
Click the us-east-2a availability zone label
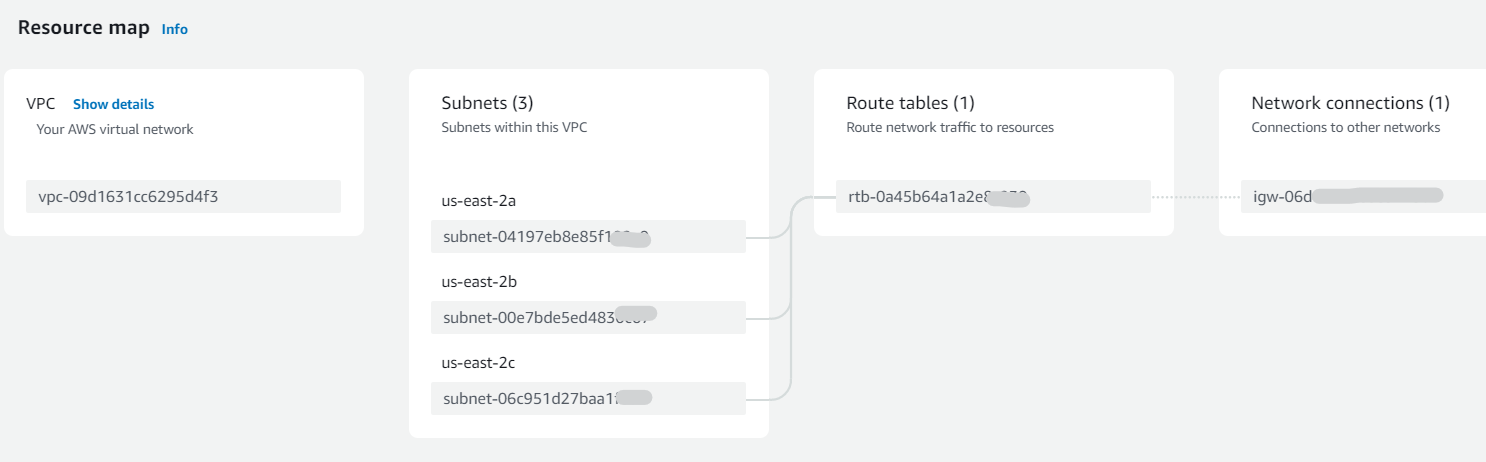[479, 201]
